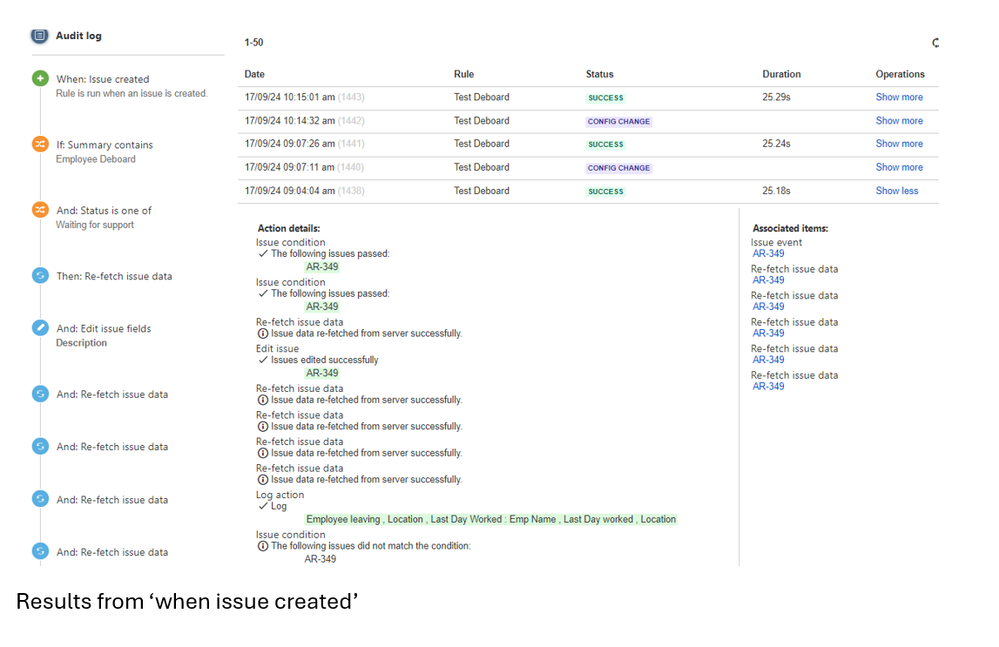999x647 pixels.
Task: Collapse details using 'Show less' on row 1438
Action: point(896,191)
